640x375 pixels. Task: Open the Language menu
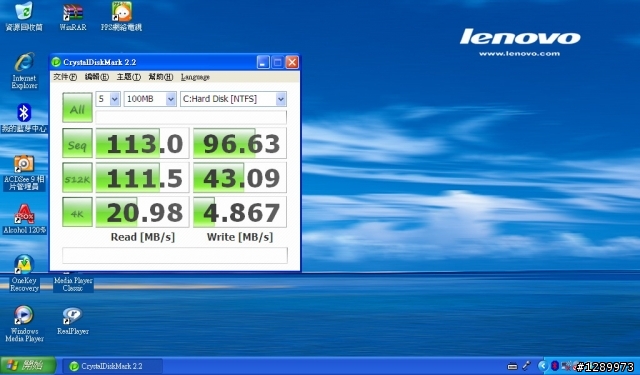195,77
